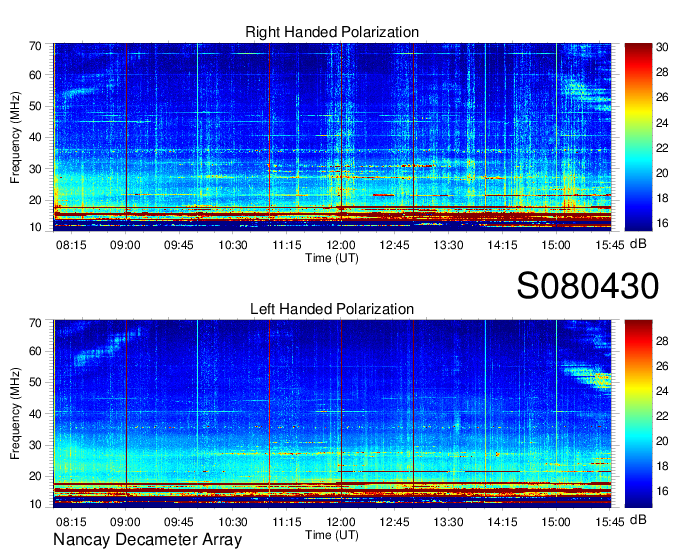Click the 10:30 time tick of the Left Handed plot
Image resolution: width=680 pixels, height=552 pixels.
pos(232,522)
